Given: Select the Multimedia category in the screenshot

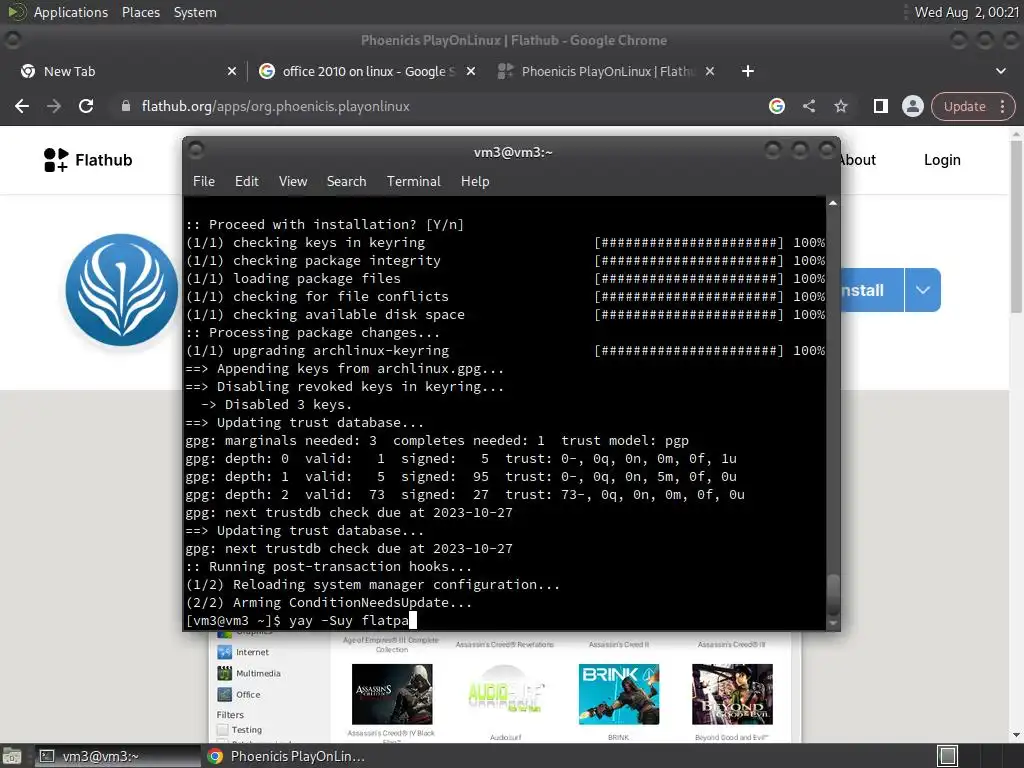Looking at the screenshot, I should coord(249,673).
